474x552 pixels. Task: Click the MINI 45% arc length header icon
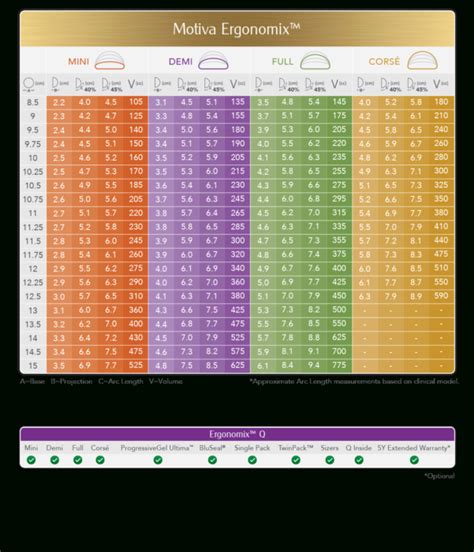111,85
